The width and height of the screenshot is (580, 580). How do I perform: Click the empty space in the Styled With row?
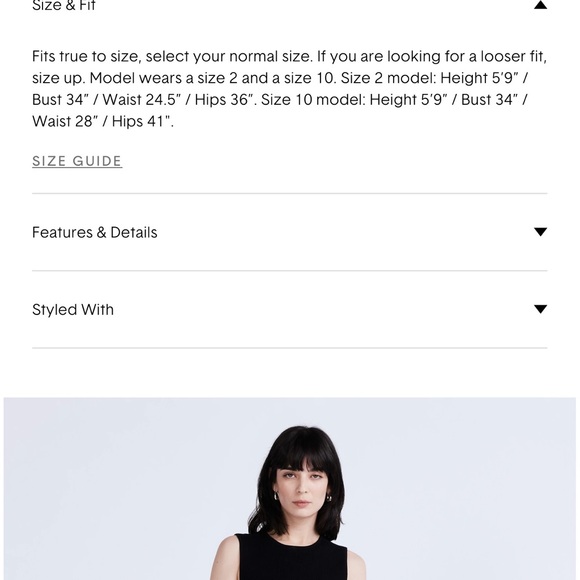[322, 310]
